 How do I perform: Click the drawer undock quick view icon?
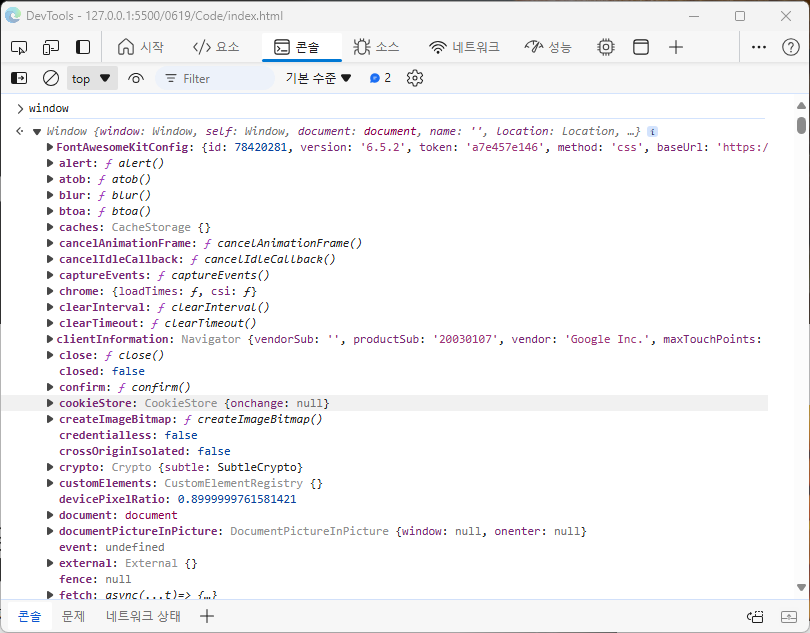(755, 616)
